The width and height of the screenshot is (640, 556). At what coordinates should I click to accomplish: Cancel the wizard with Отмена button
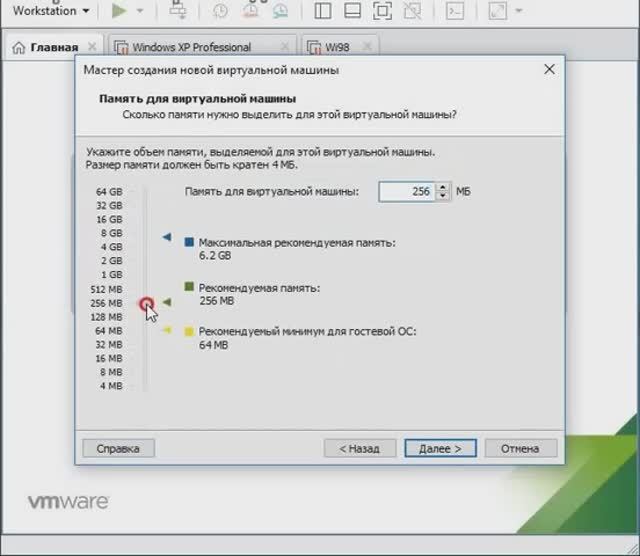pyautogui.click(x=520, y=449)
